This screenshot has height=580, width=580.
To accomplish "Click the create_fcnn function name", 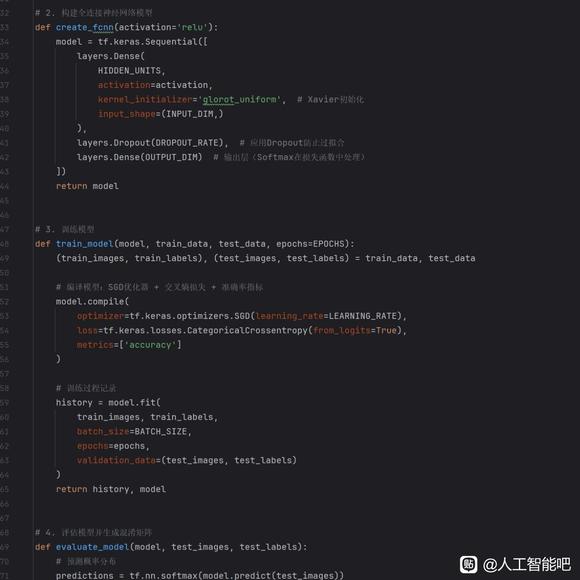I will [85, 27].
